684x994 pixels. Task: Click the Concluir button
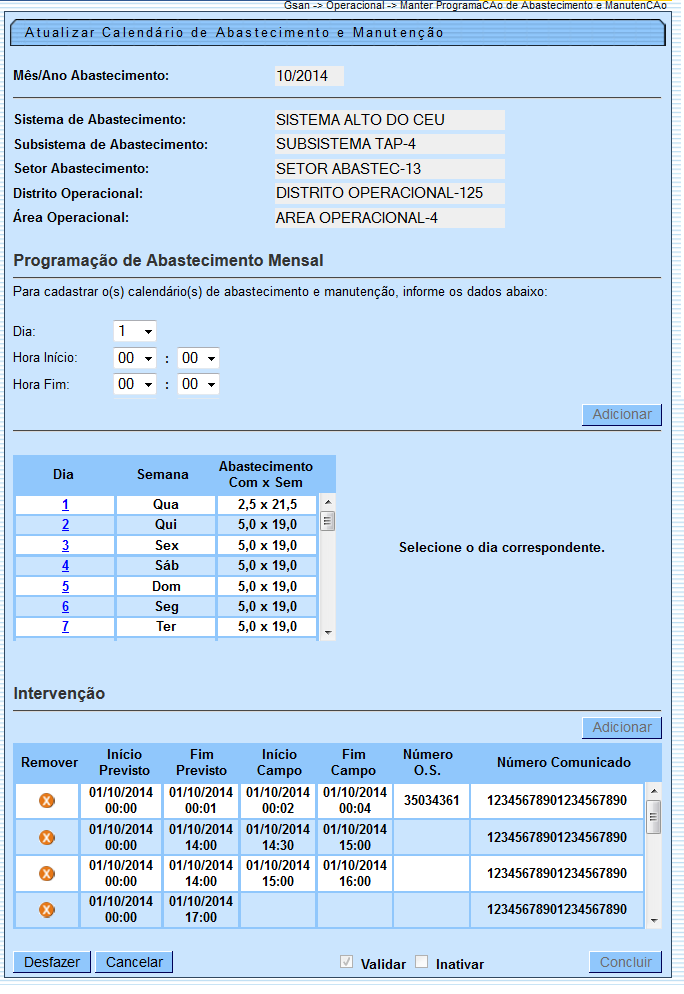pos(625,962)
